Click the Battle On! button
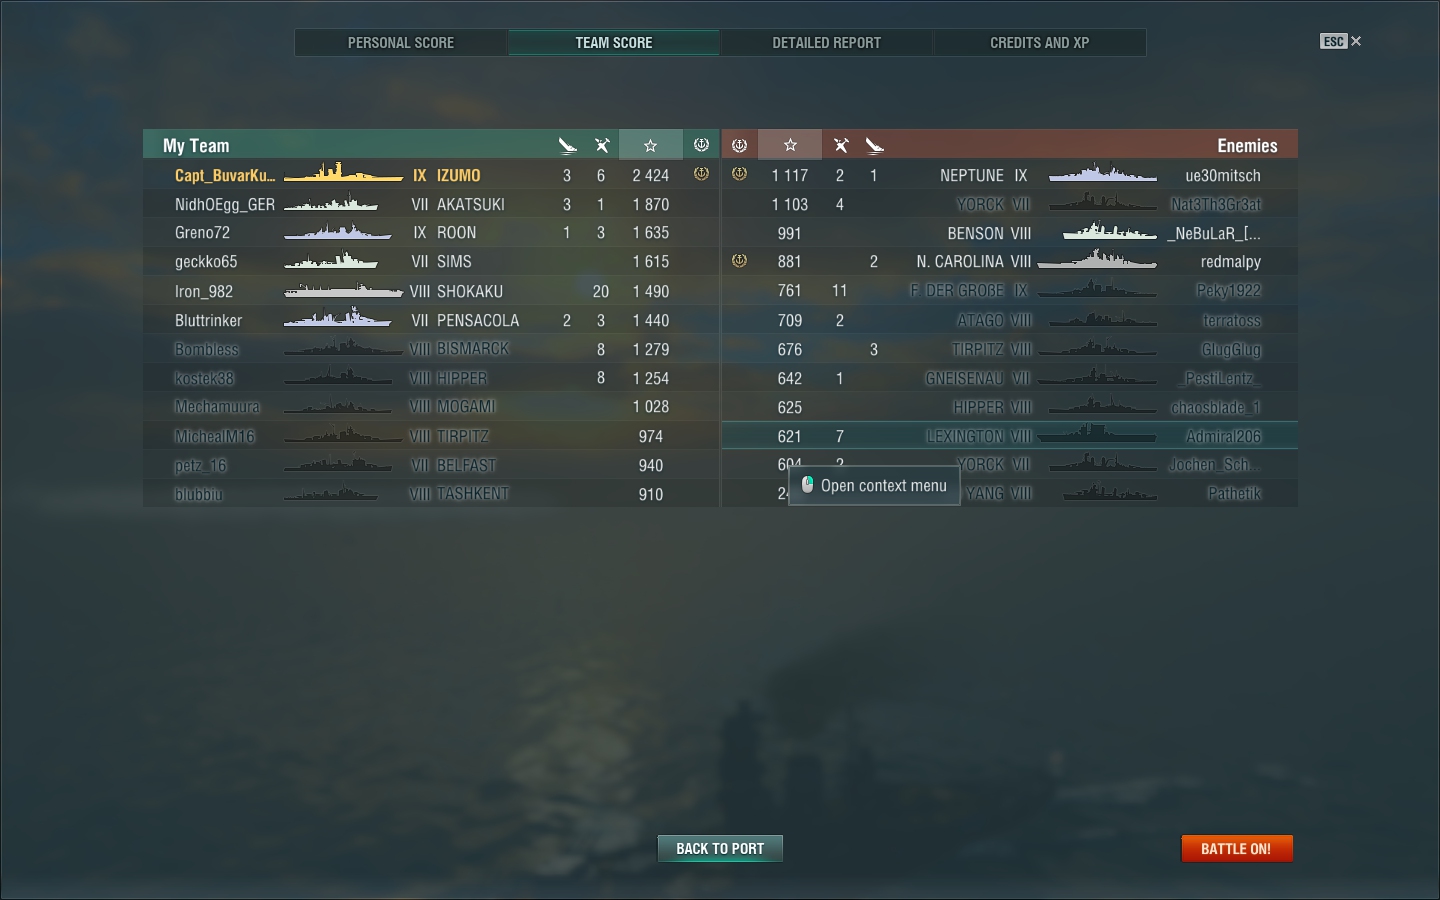The image size is (1440, 900). [x=1237, y=848]
